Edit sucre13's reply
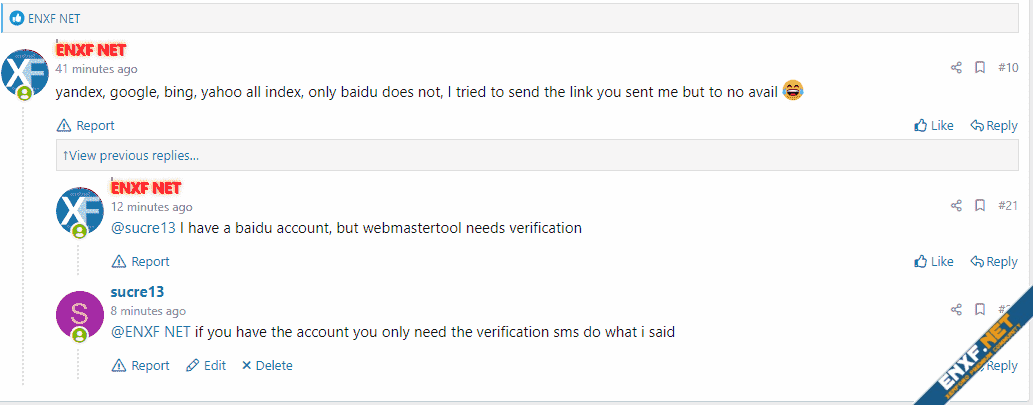 tap(206, 365)
